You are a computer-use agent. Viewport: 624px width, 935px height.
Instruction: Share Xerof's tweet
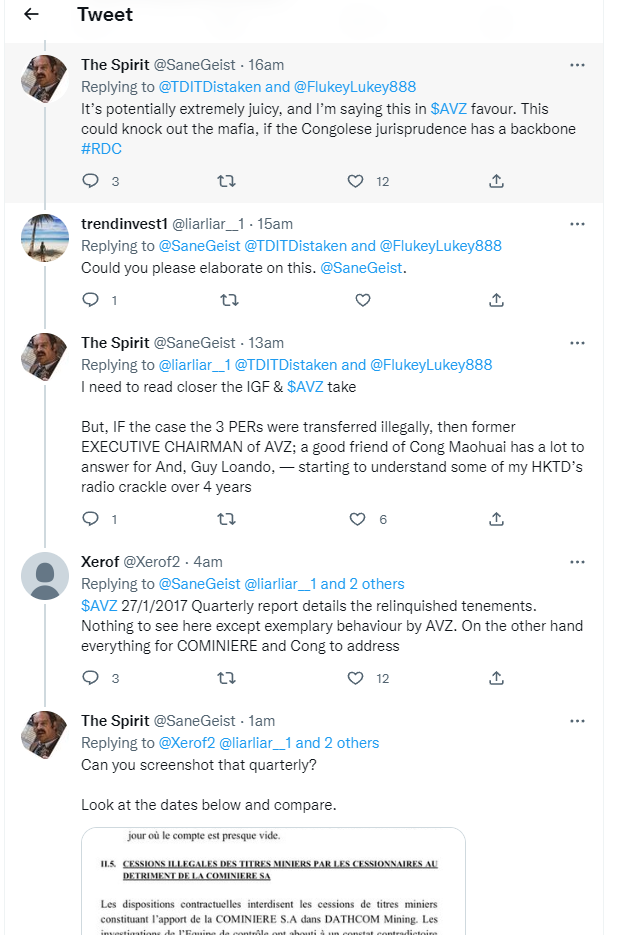(x=496, y=678)
